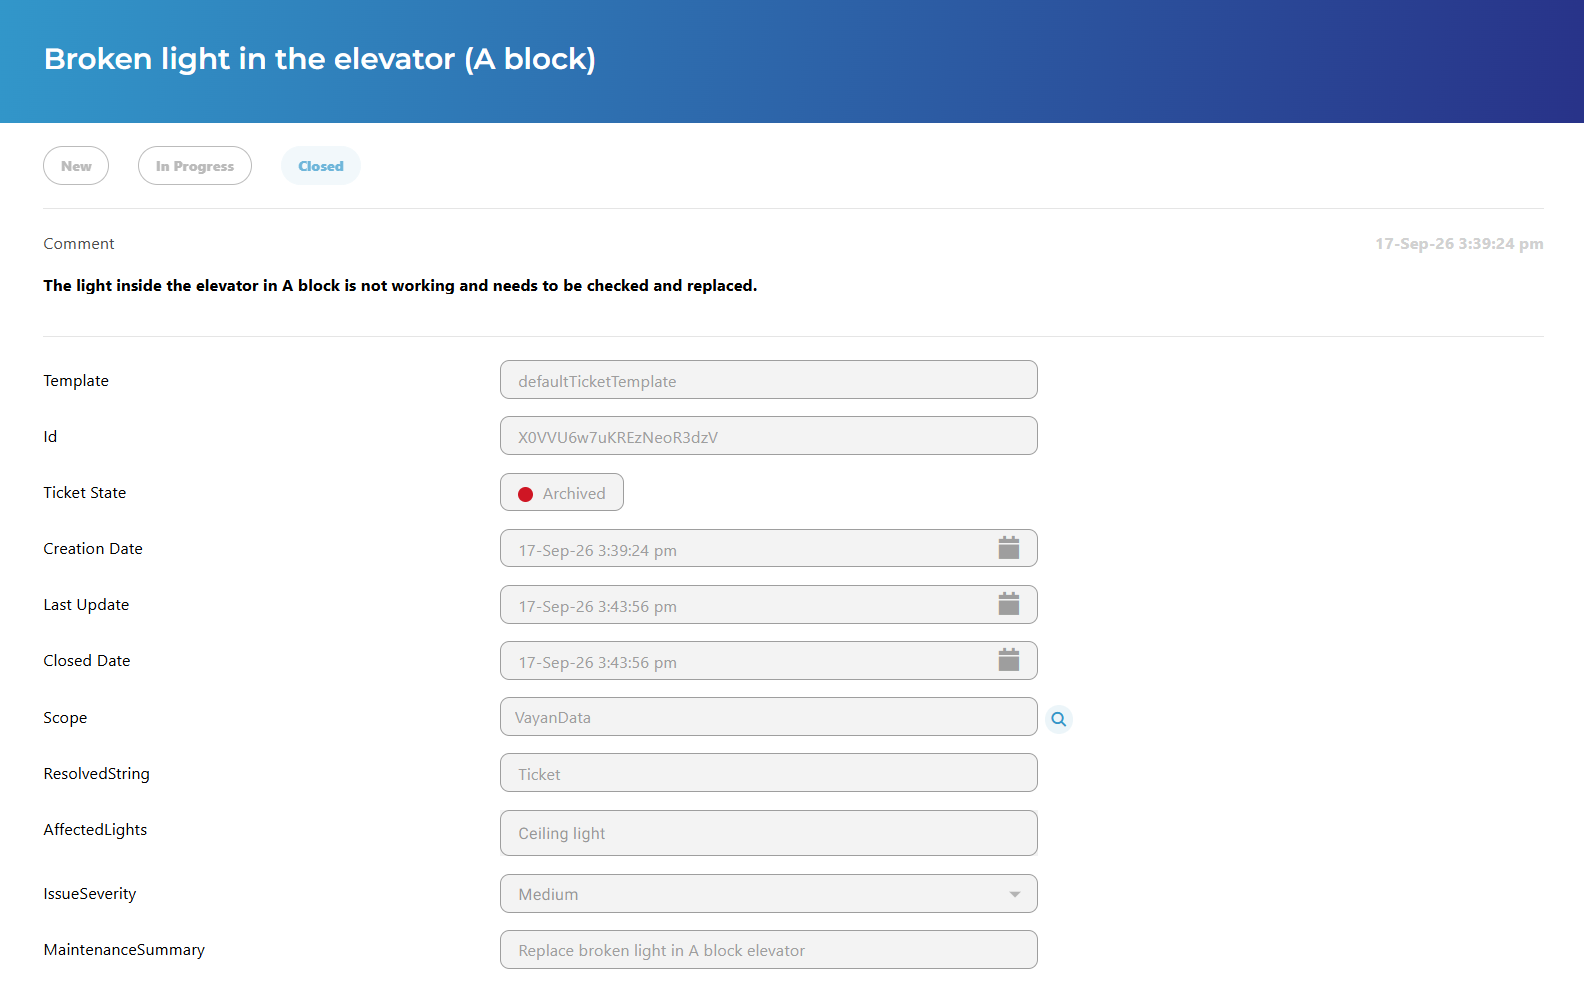
Task: Open the Creation Date calendar icon
Action: (x=1008, y=548)
